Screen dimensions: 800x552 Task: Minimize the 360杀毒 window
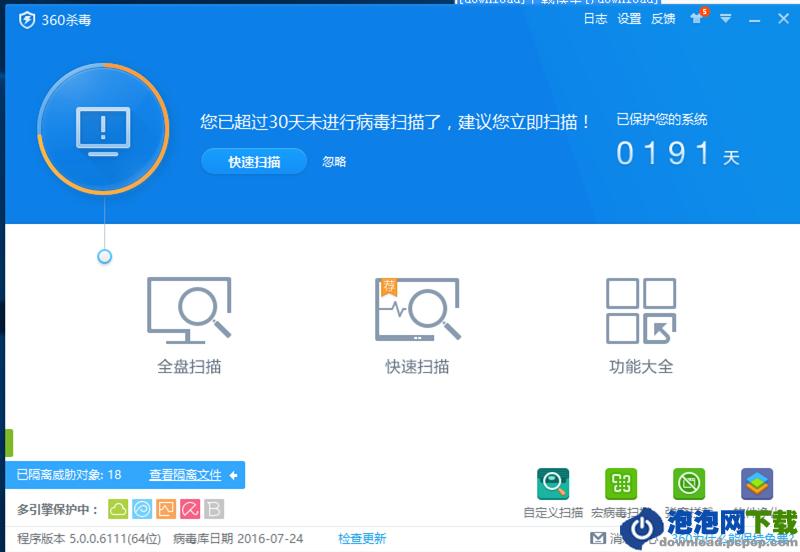coord(755,19)
